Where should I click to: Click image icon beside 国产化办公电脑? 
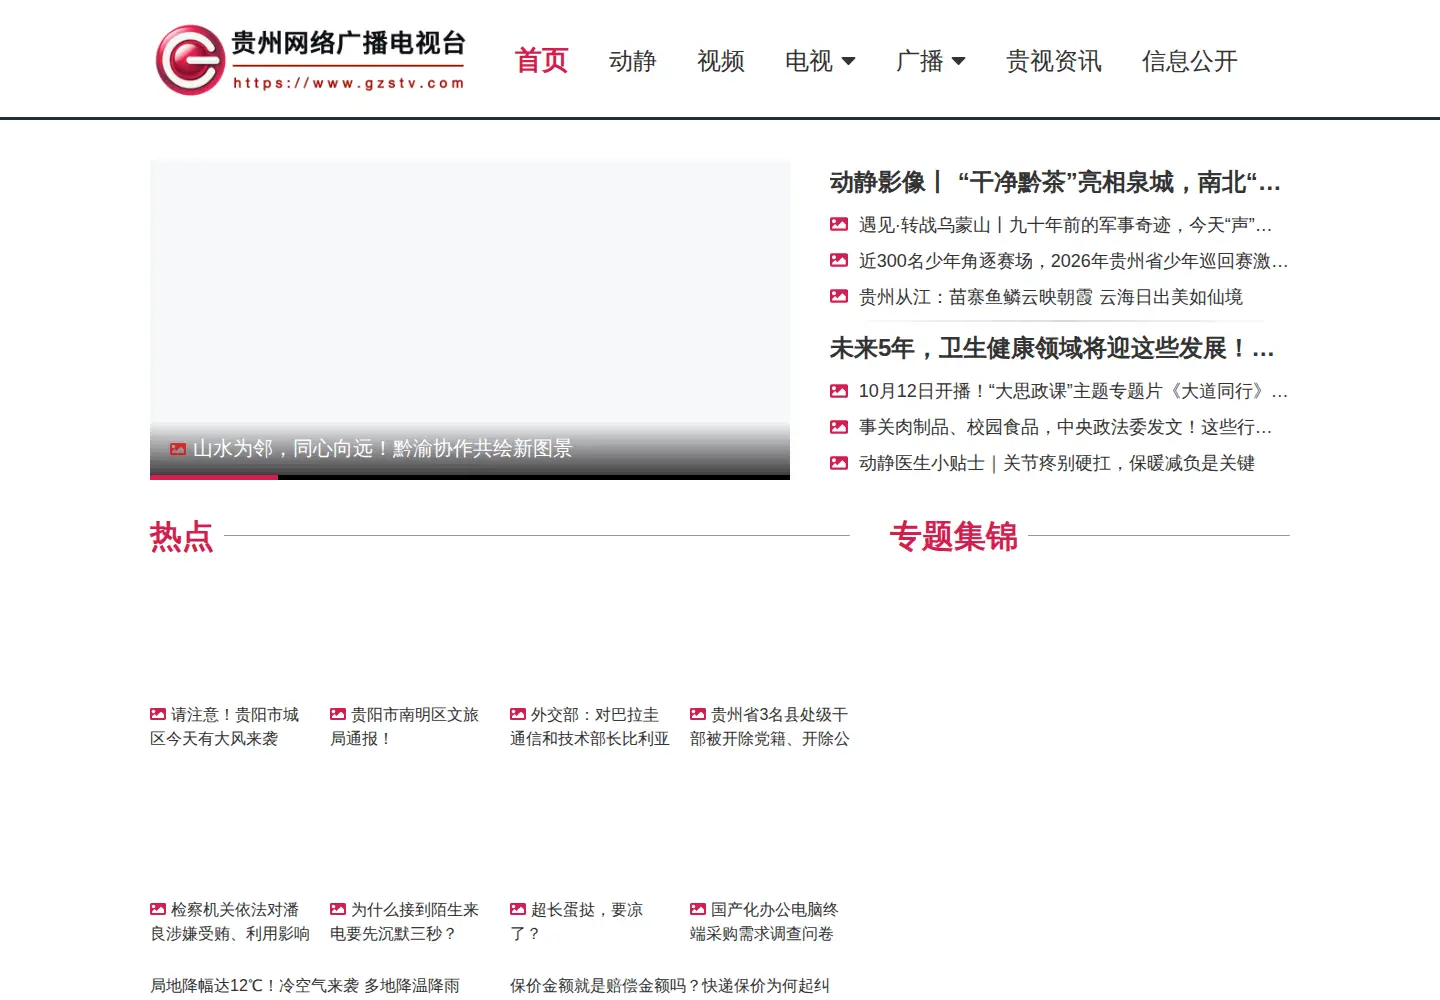[x=698, y=909]
